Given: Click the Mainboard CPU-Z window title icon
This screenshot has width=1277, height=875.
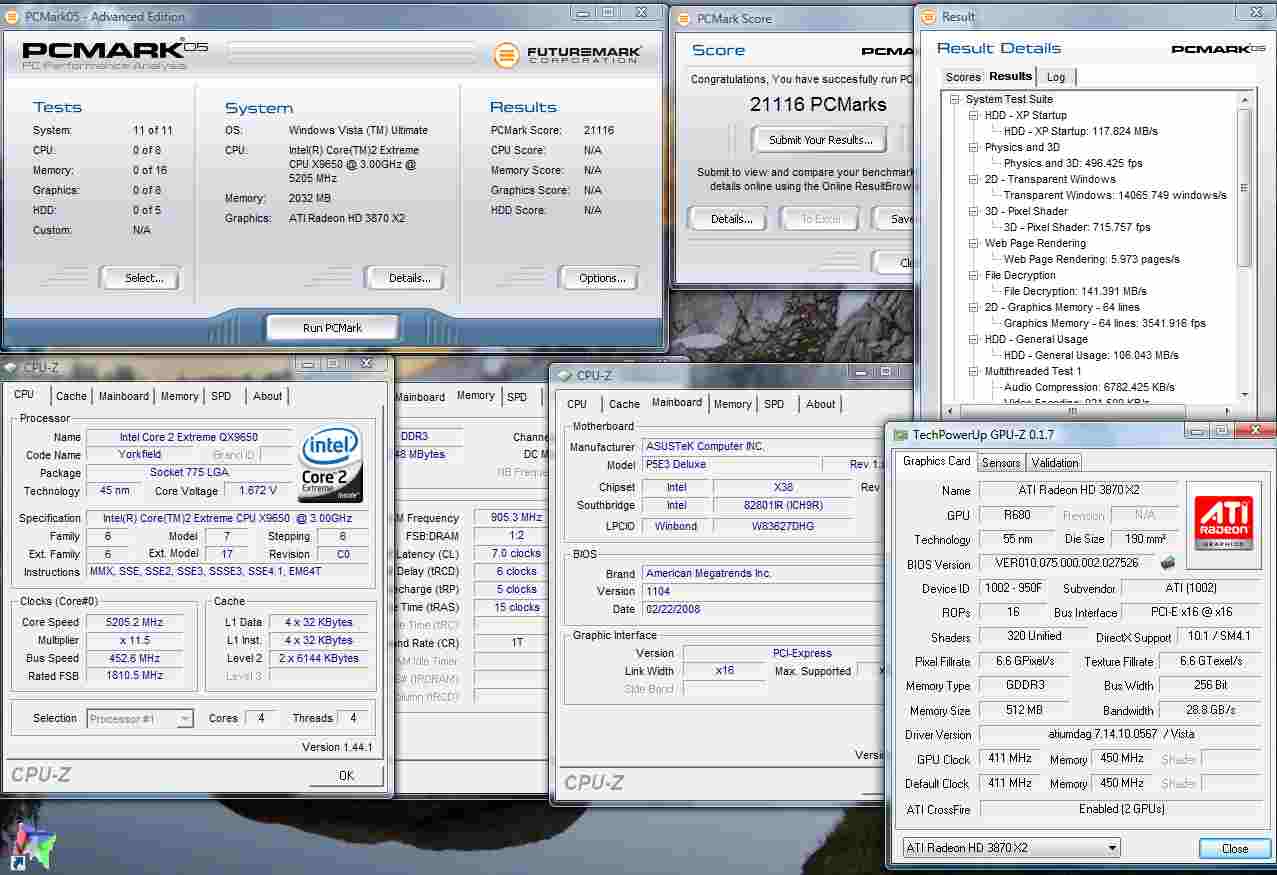Looking at the screenshot, I should [x=564, y=375].
